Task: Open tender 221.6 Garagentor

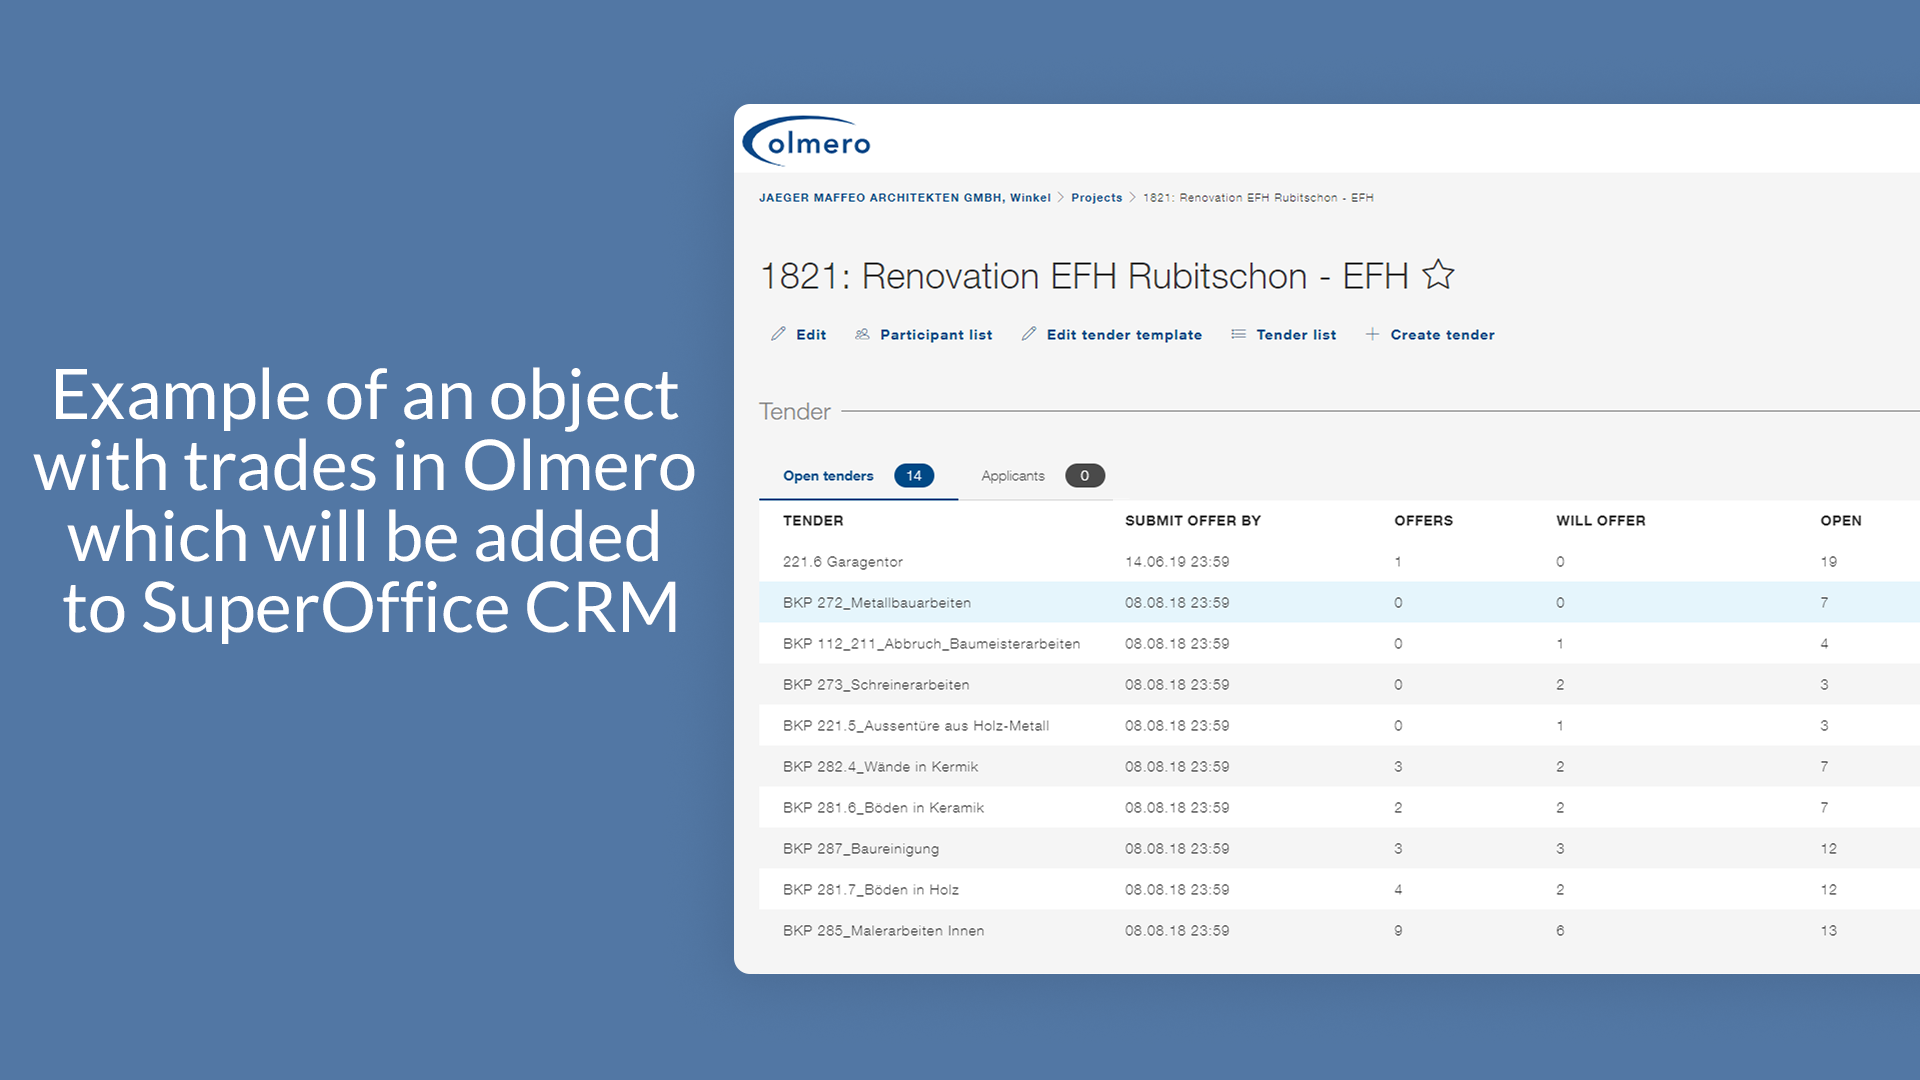Action: [843, 562]
